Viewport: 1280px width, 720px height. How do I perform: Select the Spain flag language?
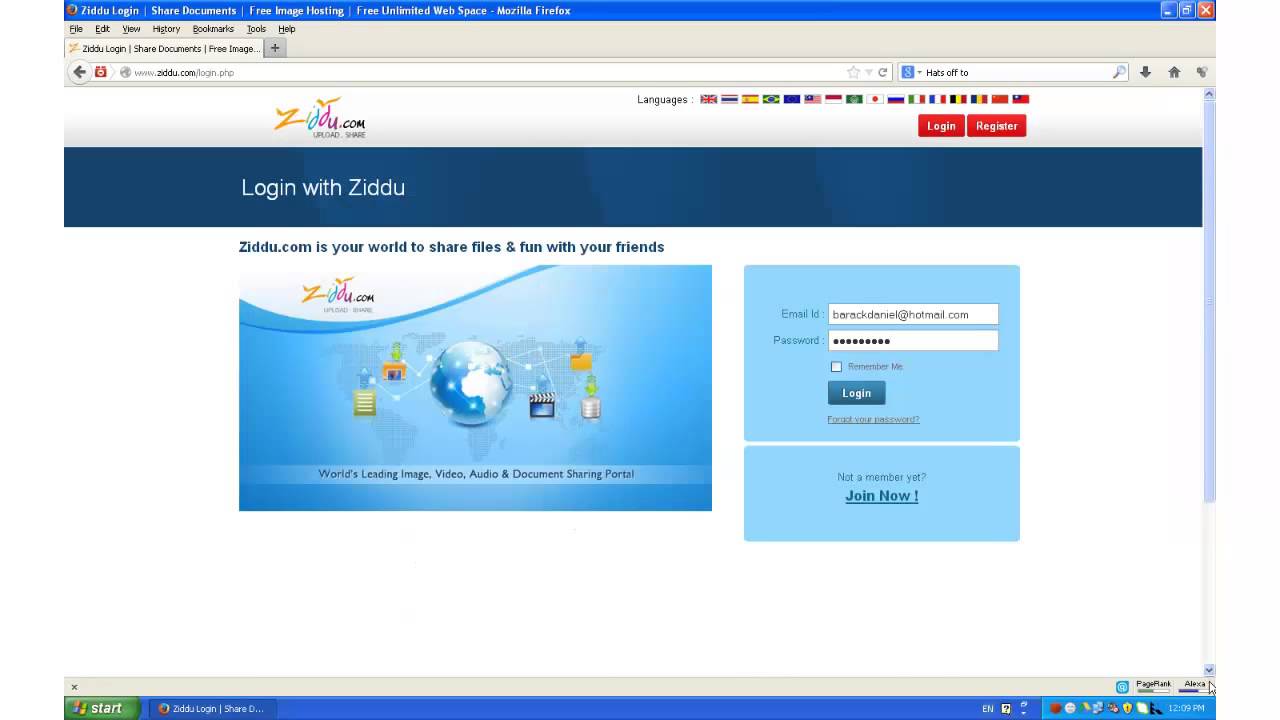(750, 99)
